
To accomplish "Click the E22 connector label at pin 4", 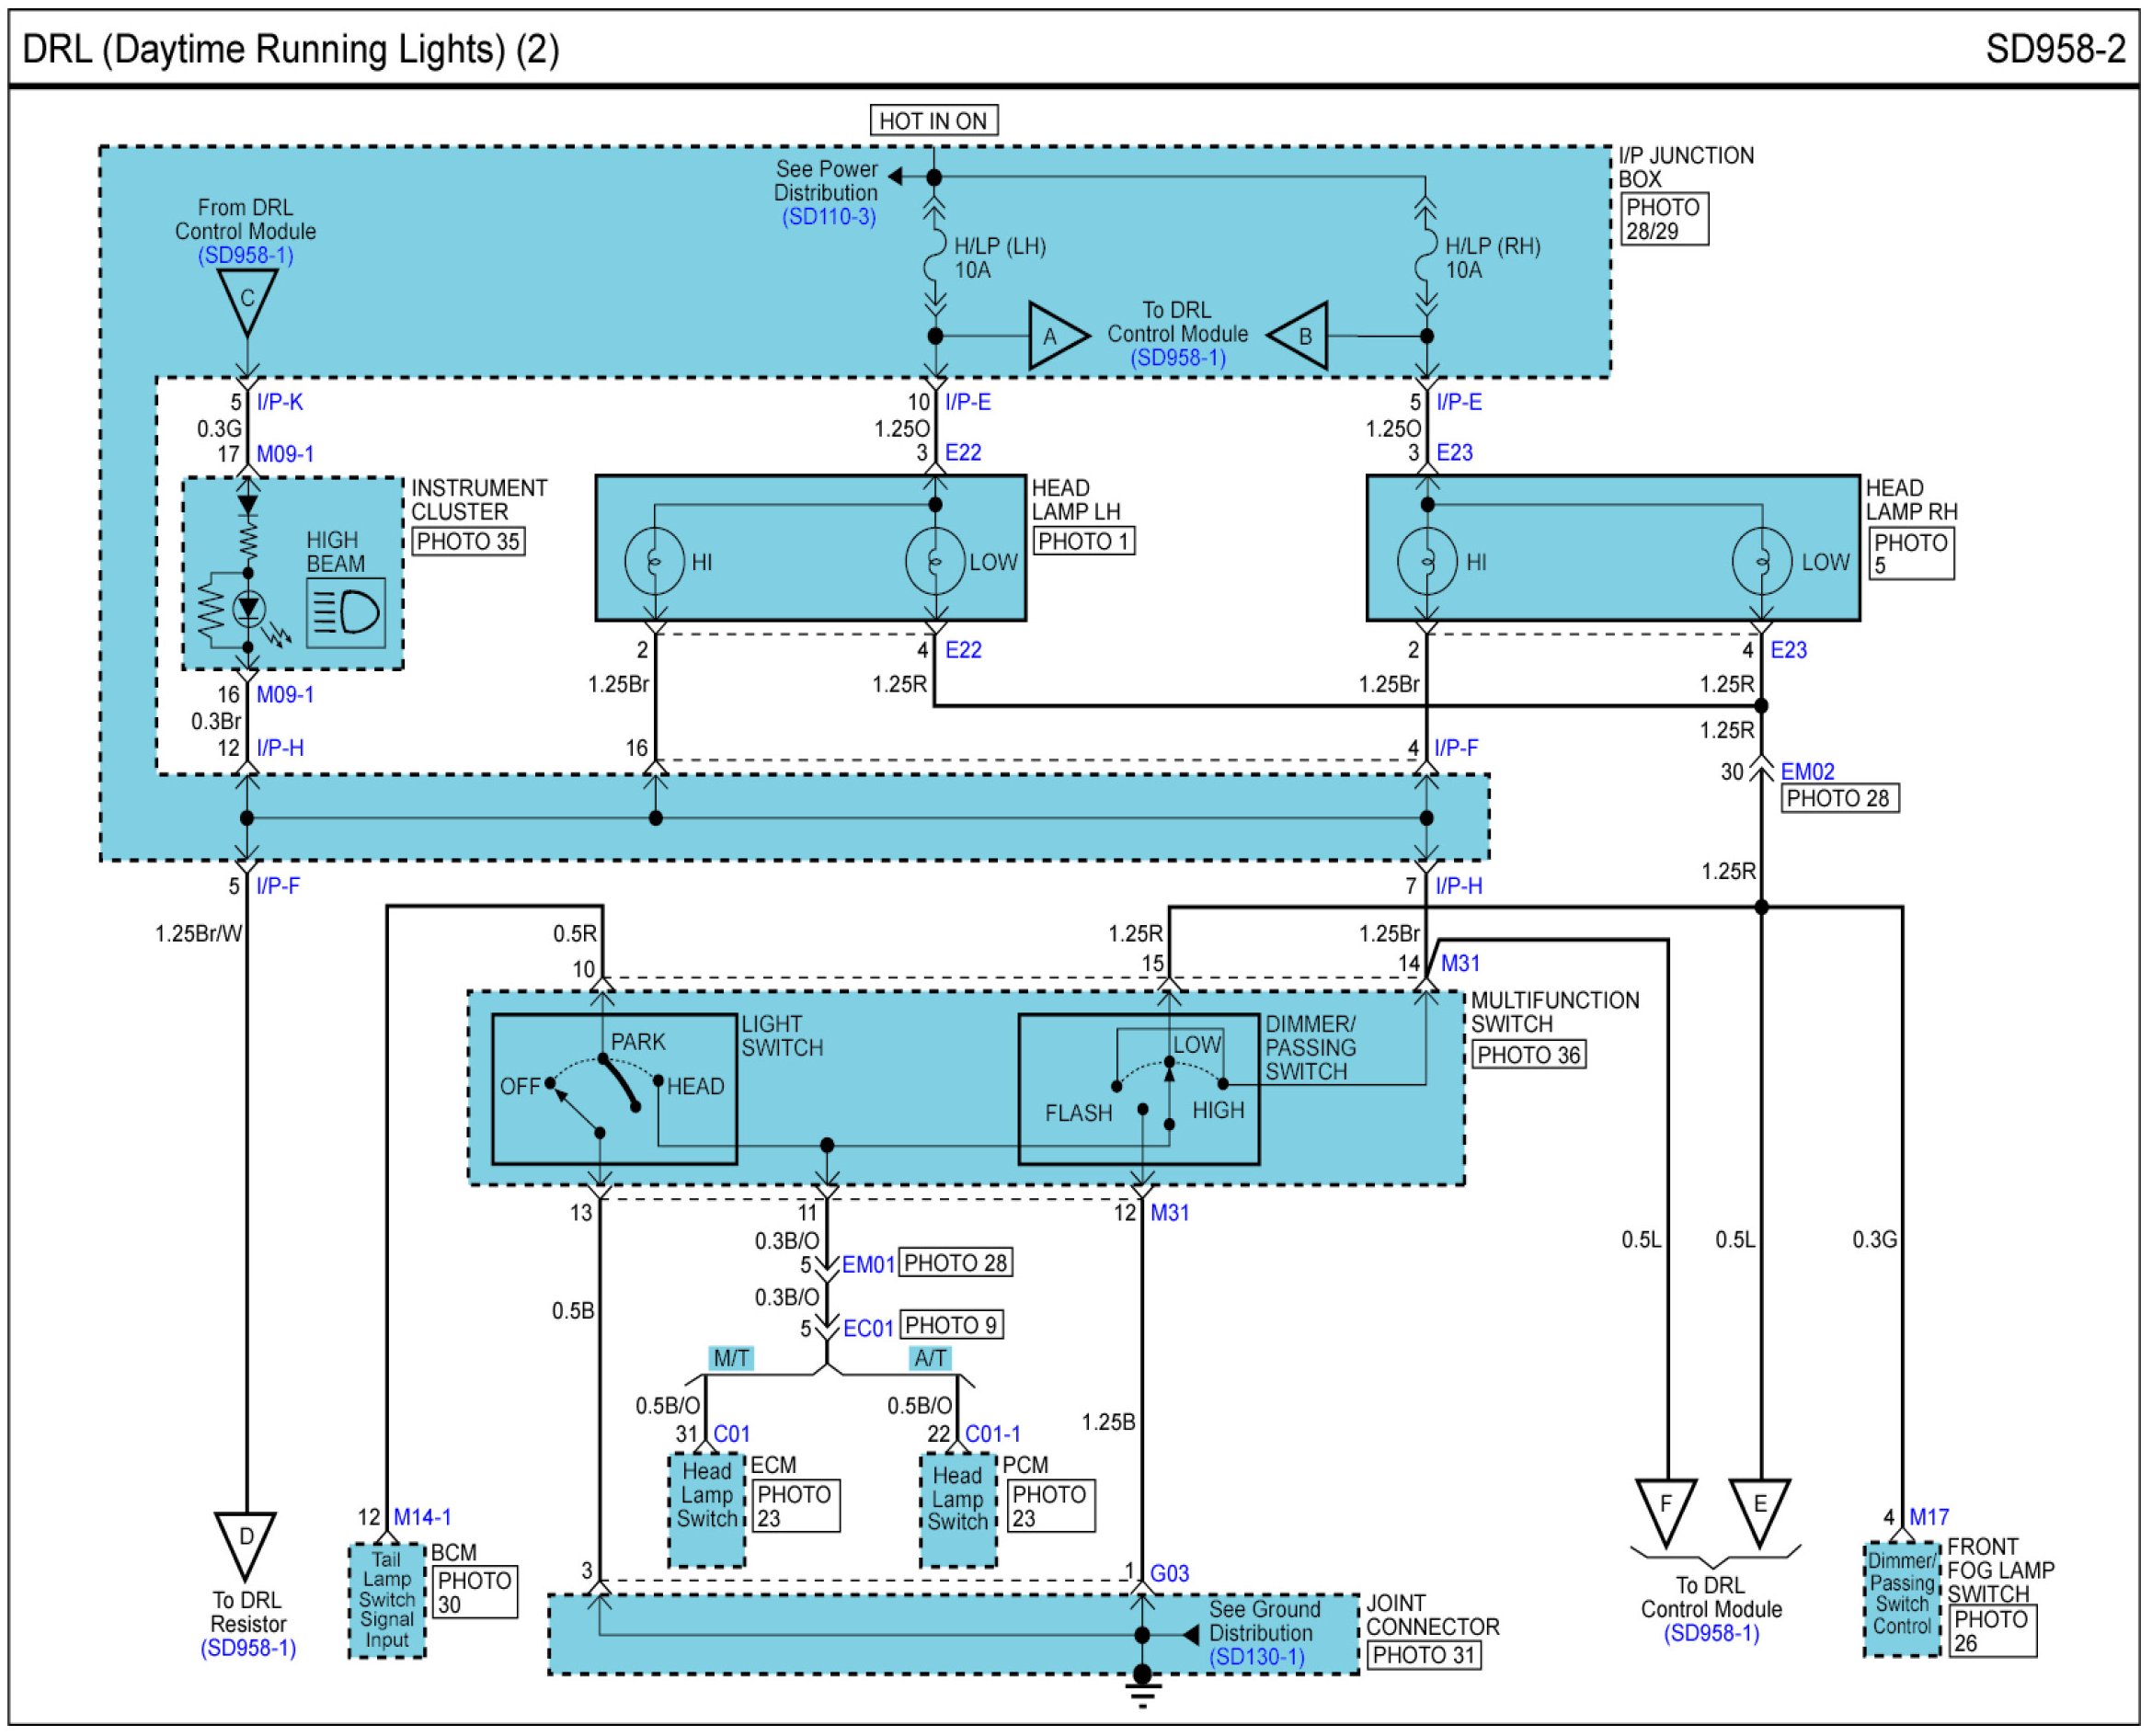I will (963, 650).
